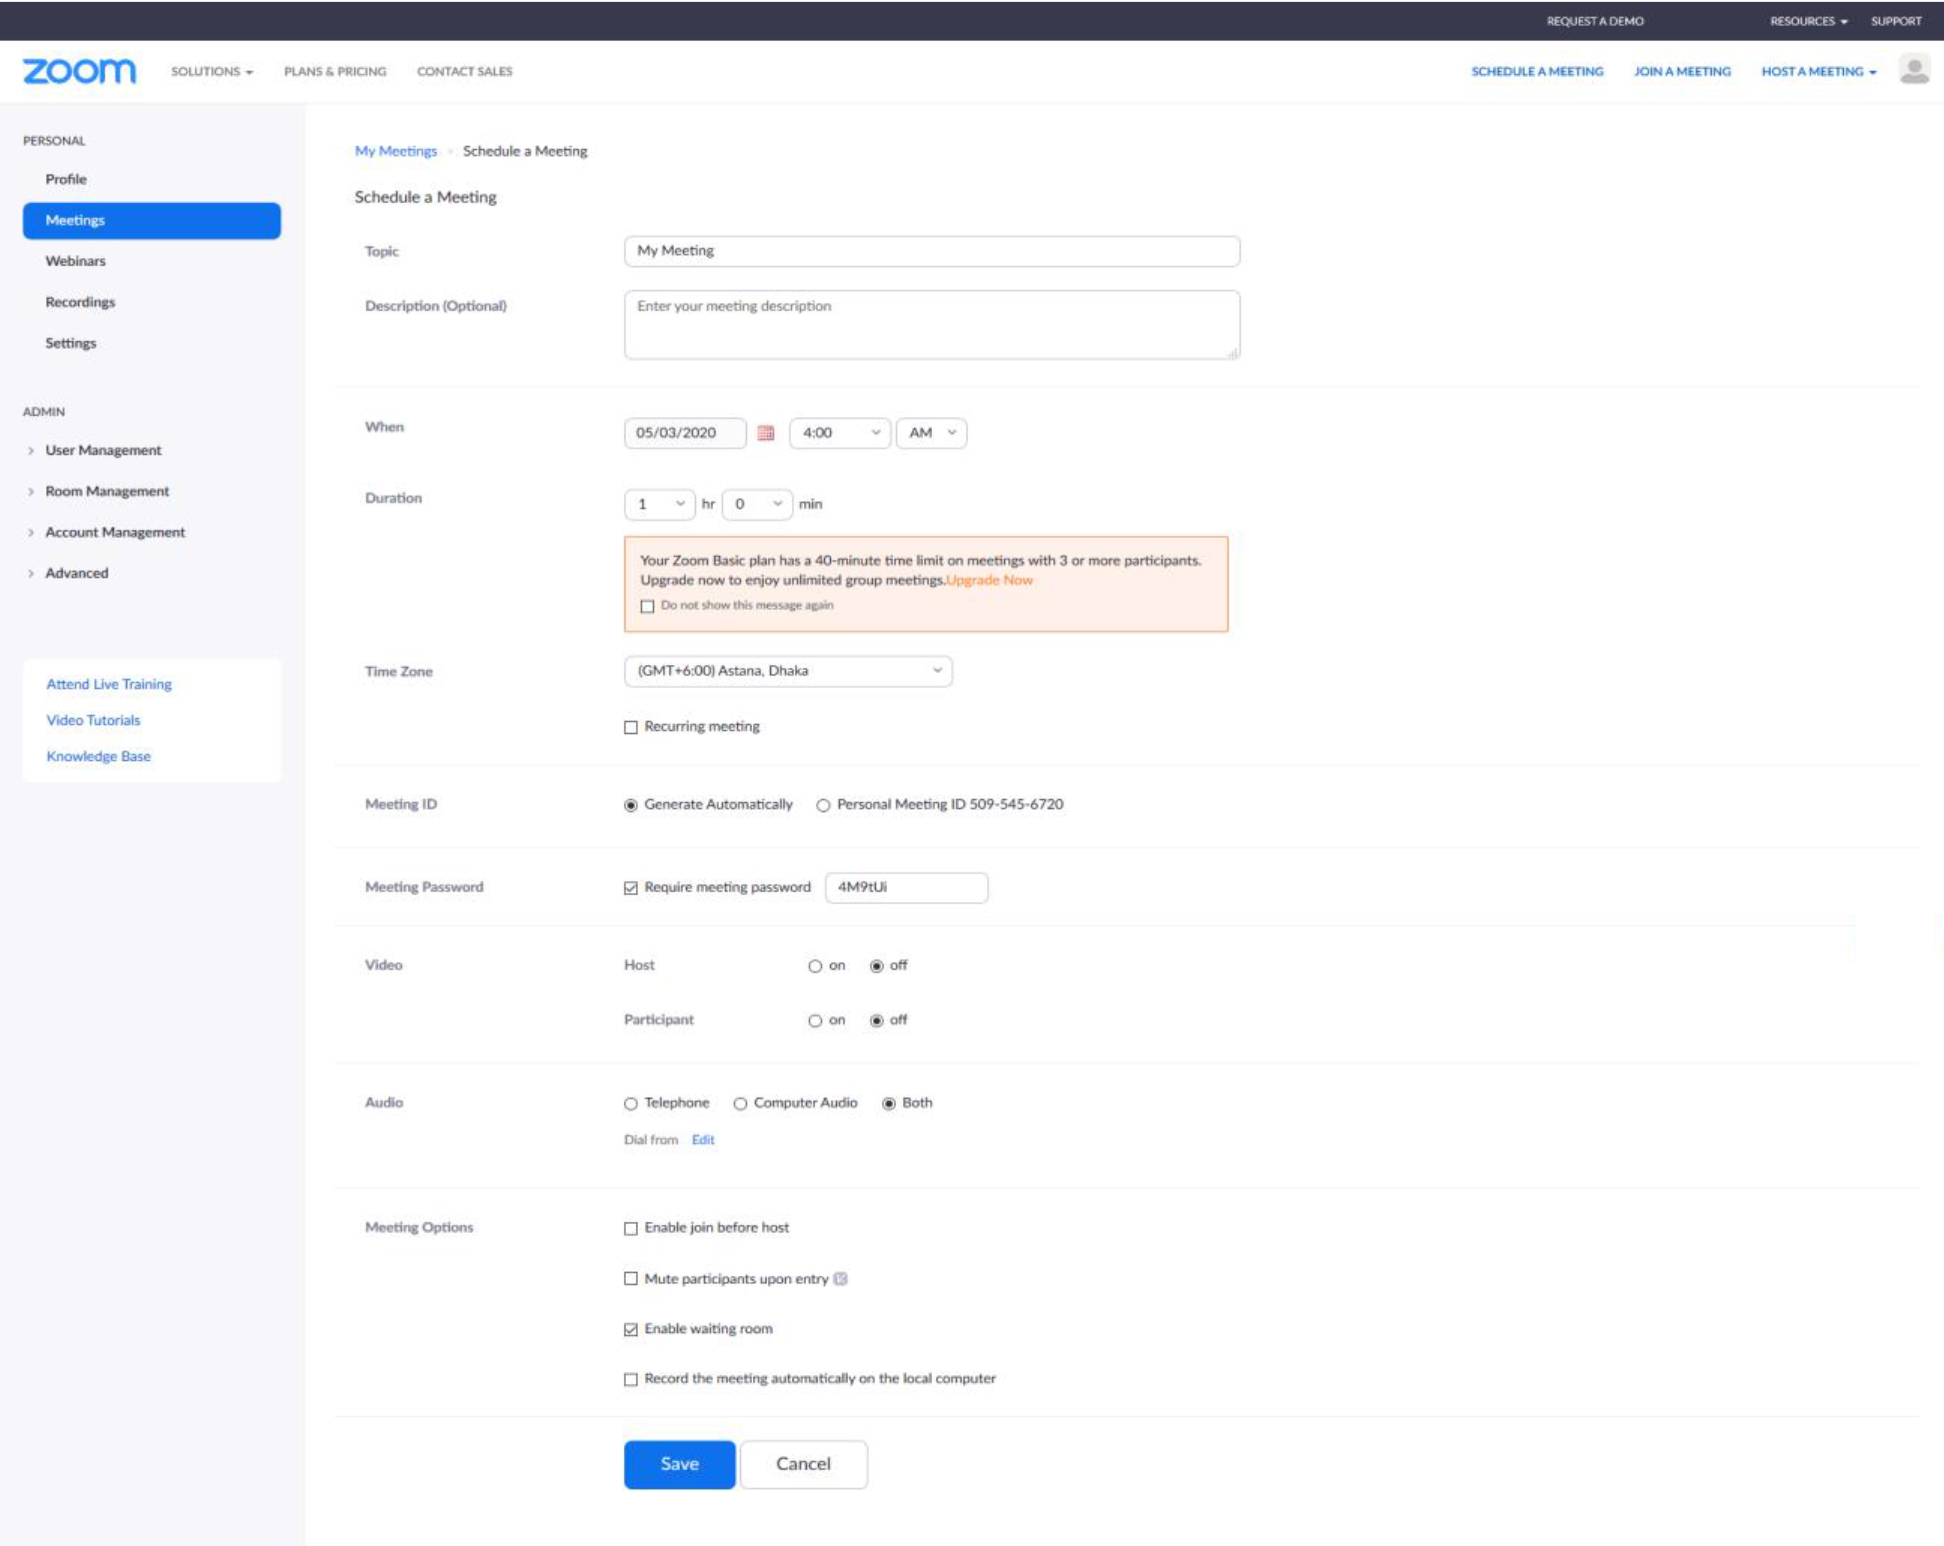
Task: Select Participant video off
Action: [x=877, y=1021]
